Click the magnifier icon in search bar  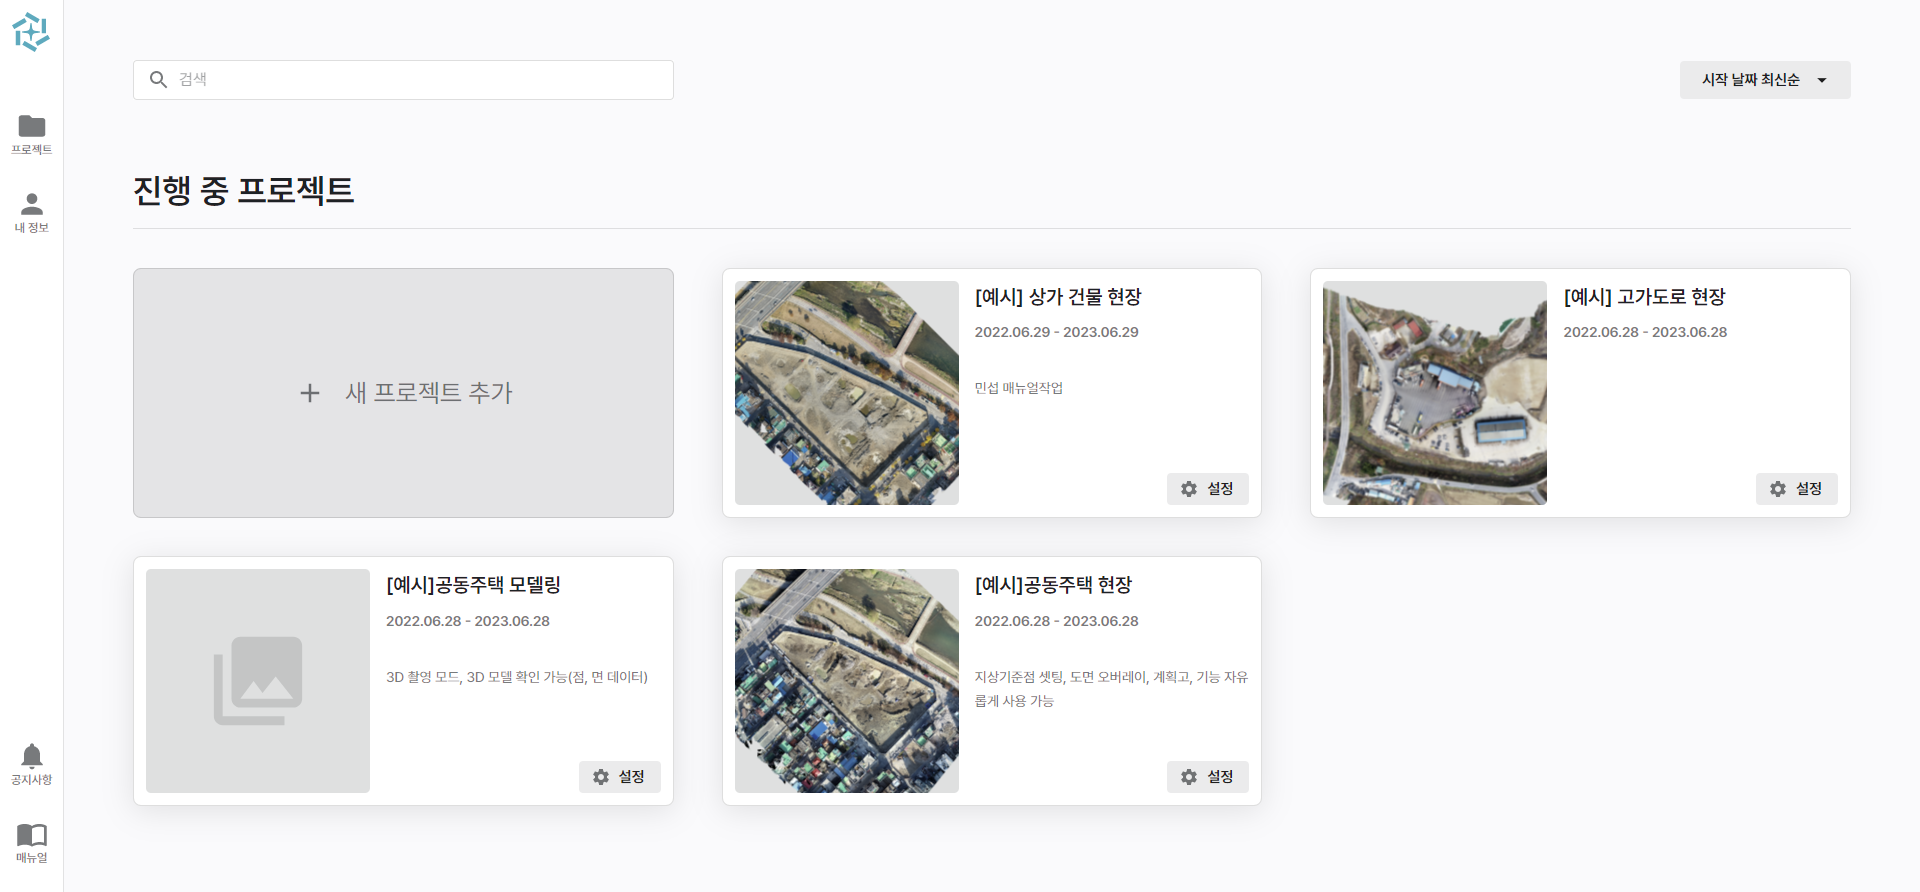tap(158, 80)
